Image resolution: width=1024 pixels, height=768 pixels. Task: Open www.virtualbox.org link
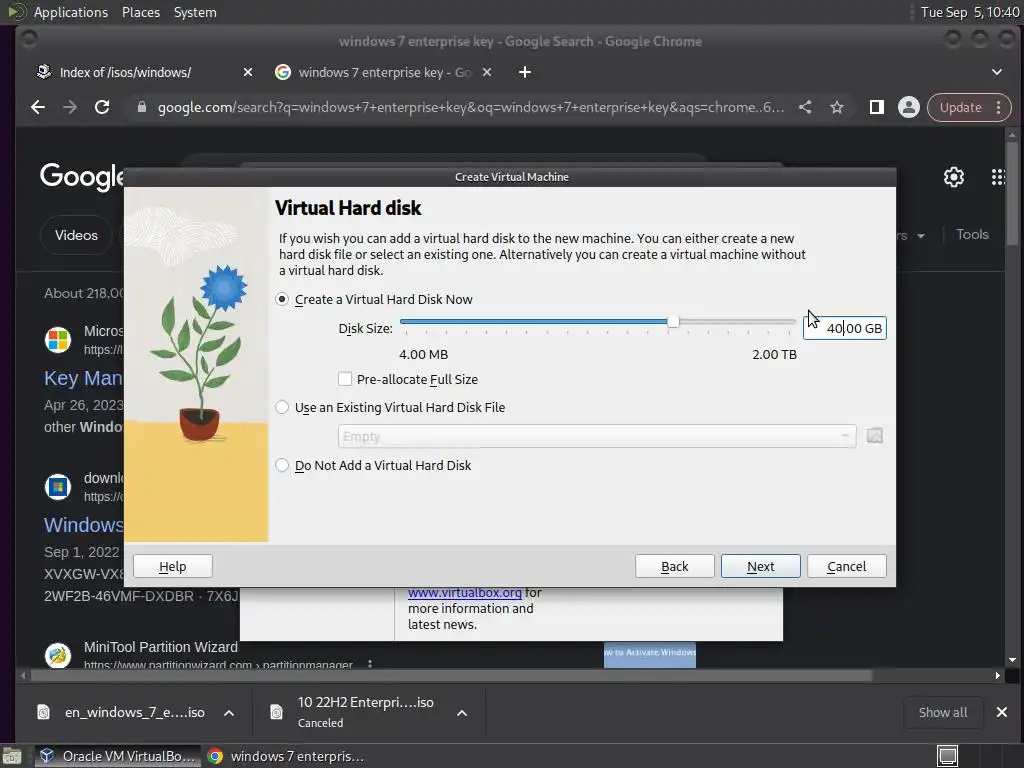[464, 592]
